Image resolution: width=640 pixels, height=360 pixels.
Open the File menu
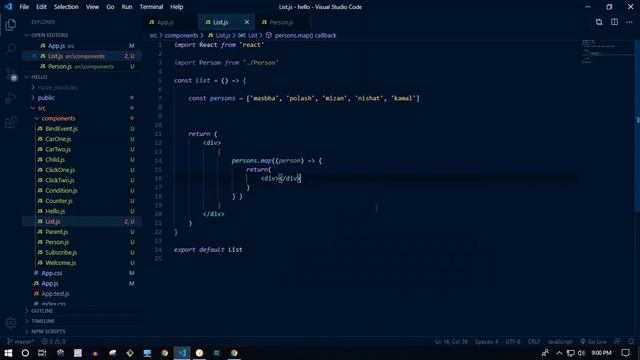[x=24, y=7]
